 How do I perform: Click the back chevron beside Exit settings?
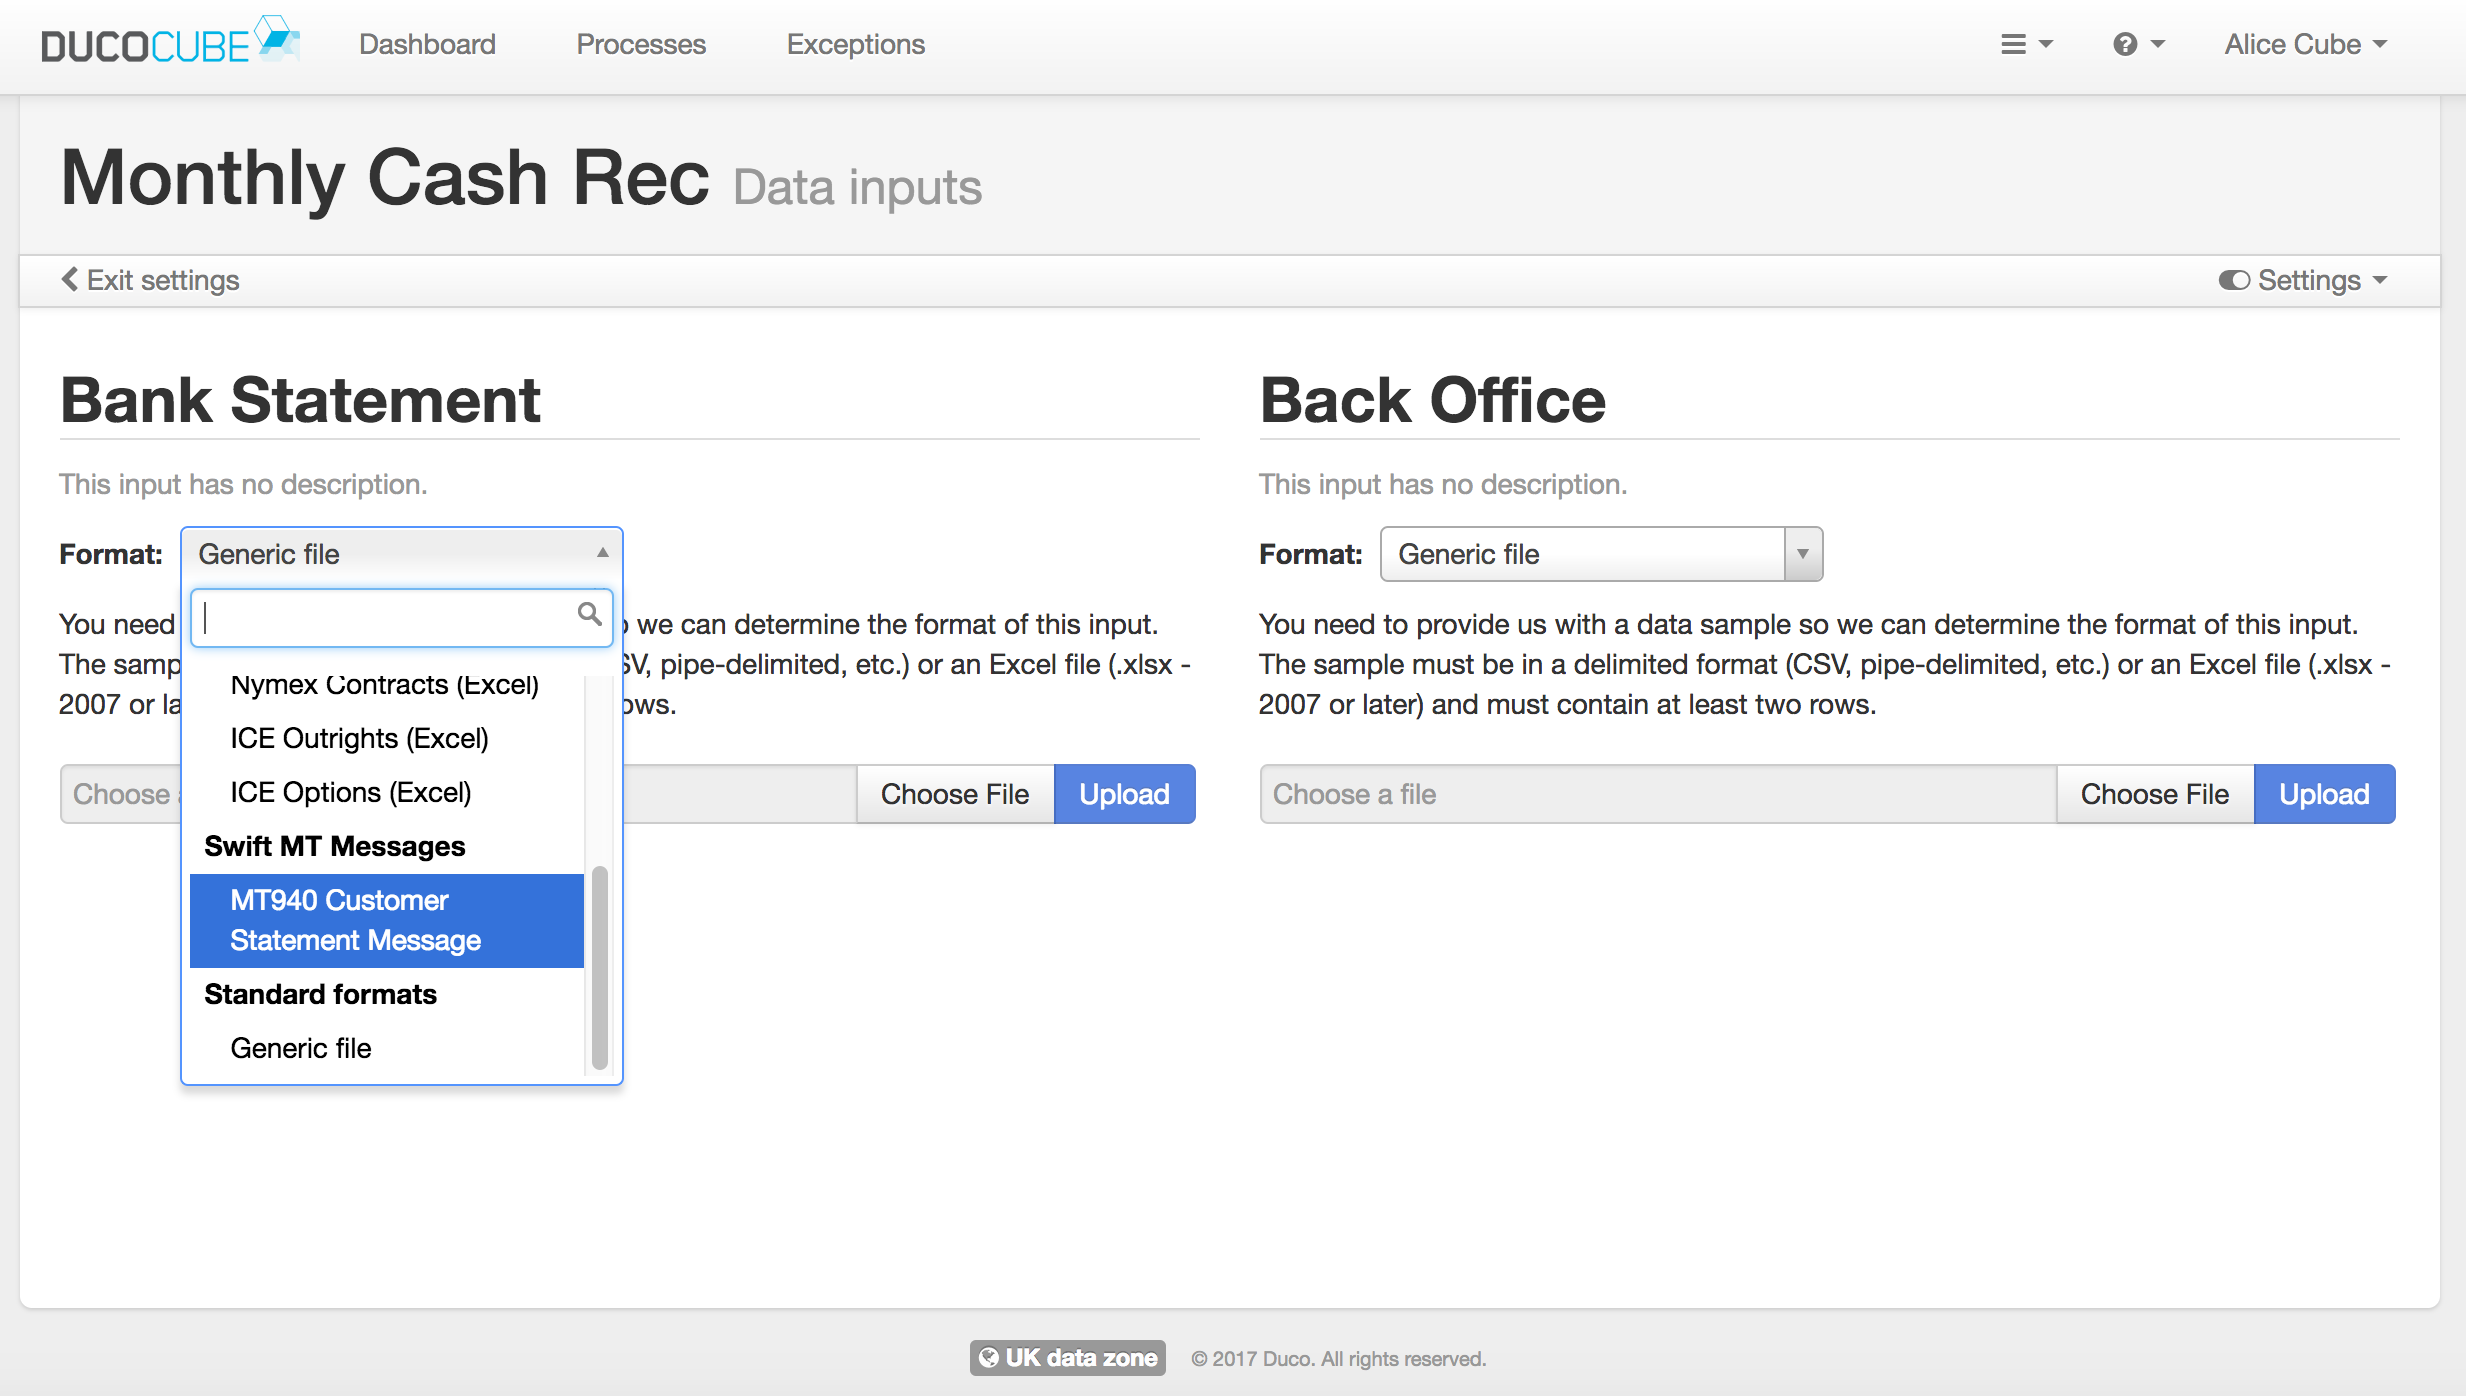click(69, 279)
